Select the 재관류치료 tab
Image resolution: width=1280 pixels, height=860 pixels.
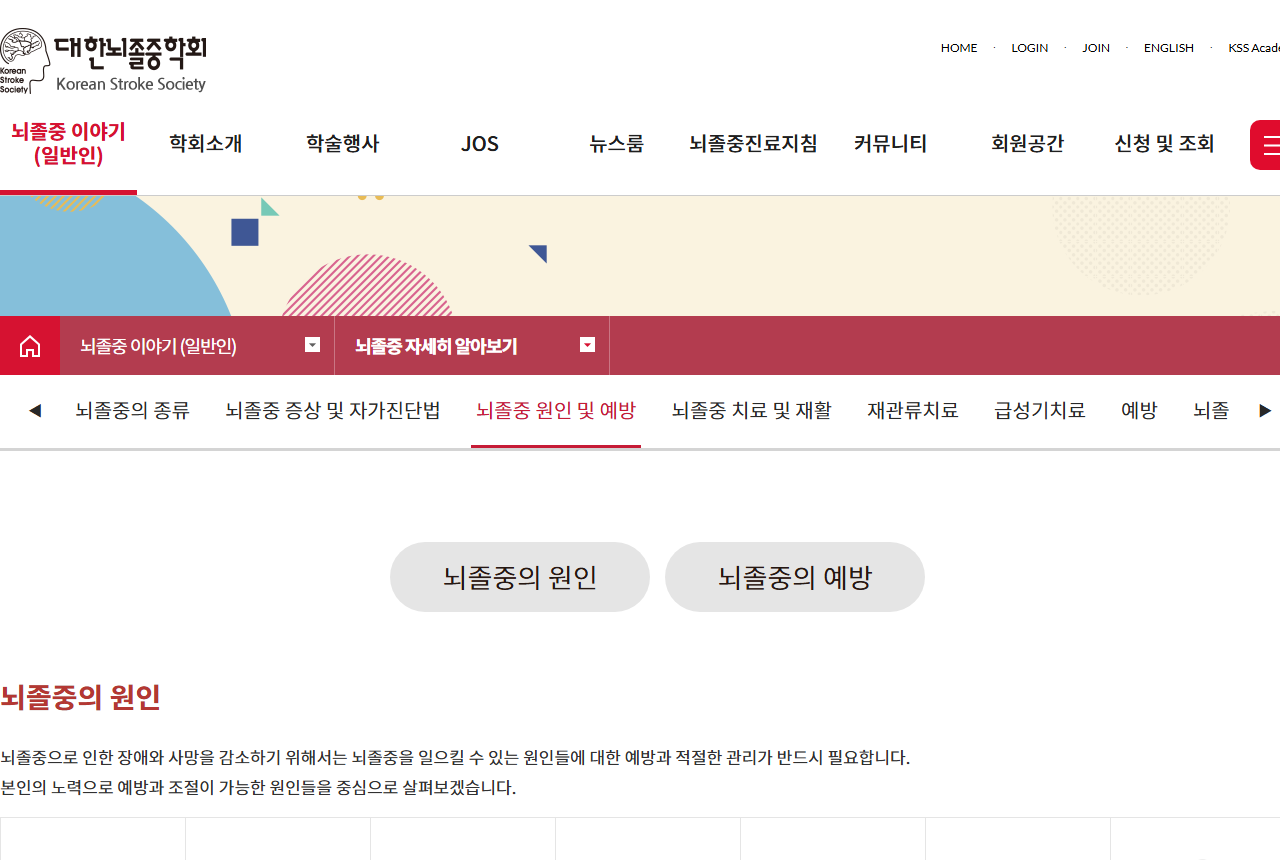tap(913, 410)
